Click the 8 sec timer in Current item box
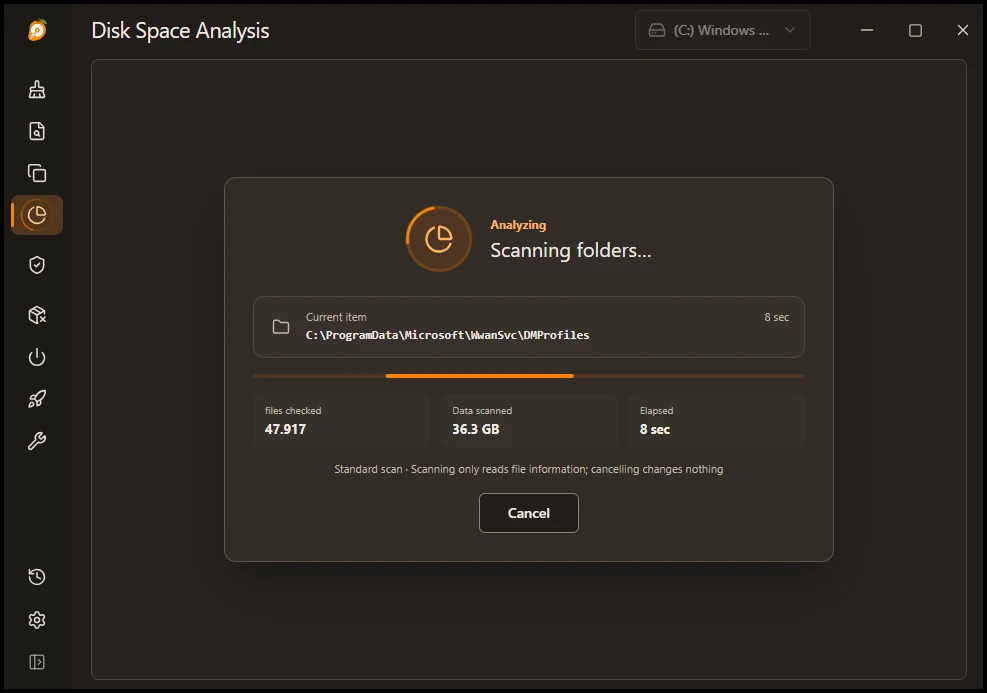The width and height of the screenshot is (987, 693). click(x=776, y=317)
